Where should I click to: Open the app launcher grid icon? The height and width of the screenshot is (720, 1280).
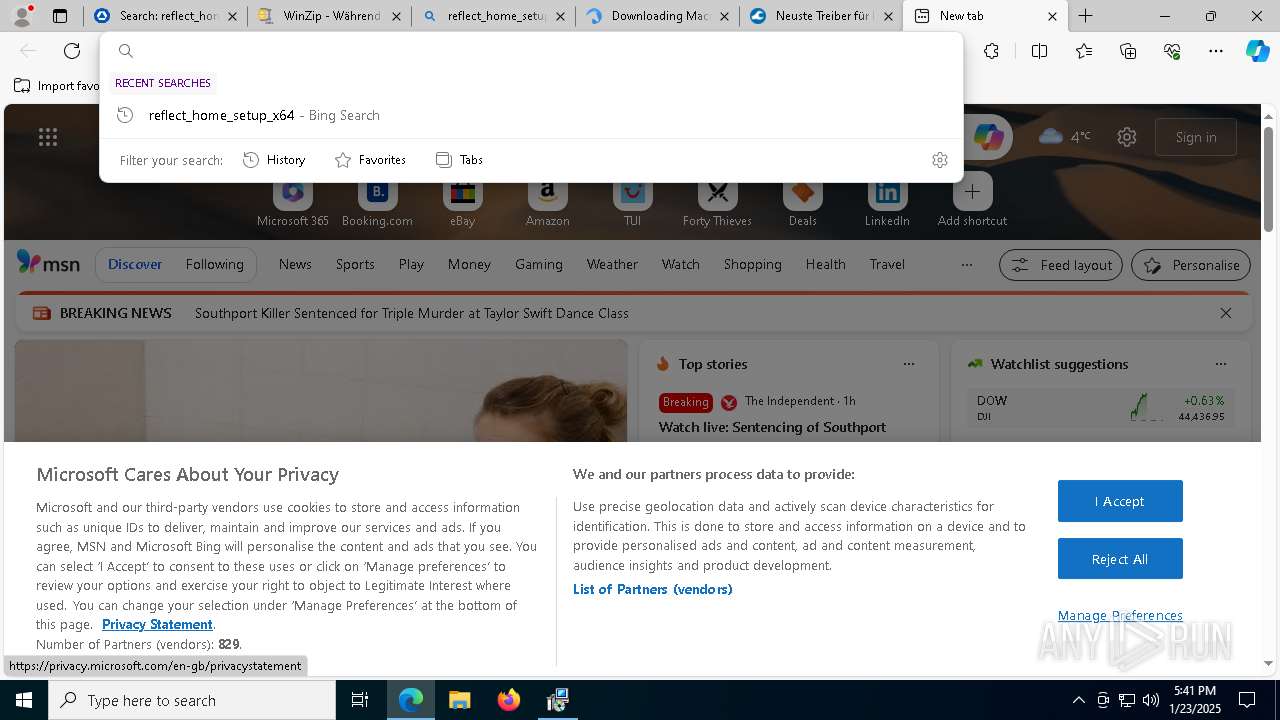[x=48, y=137]
